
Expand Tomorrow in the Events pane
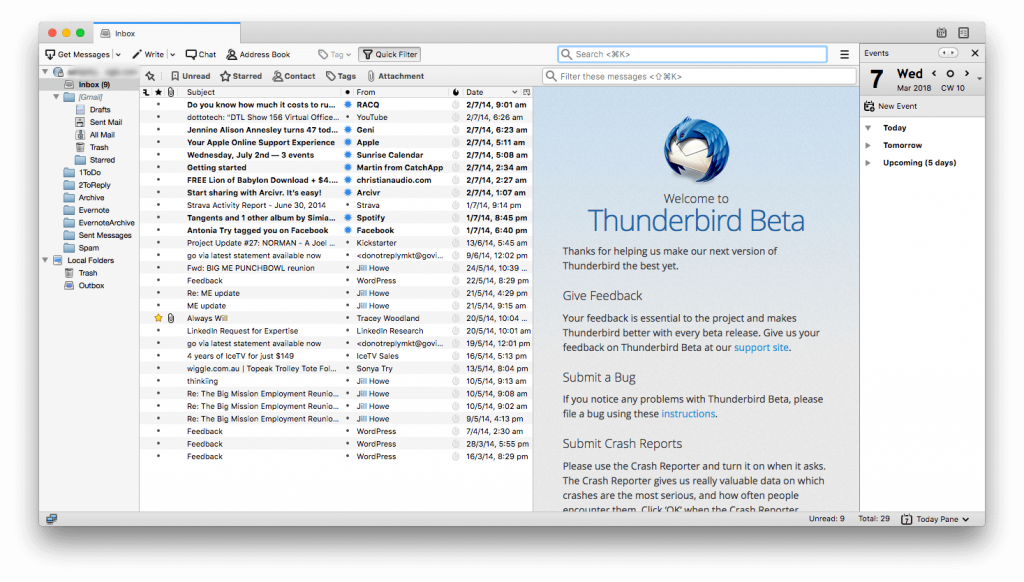click(867, 145)
